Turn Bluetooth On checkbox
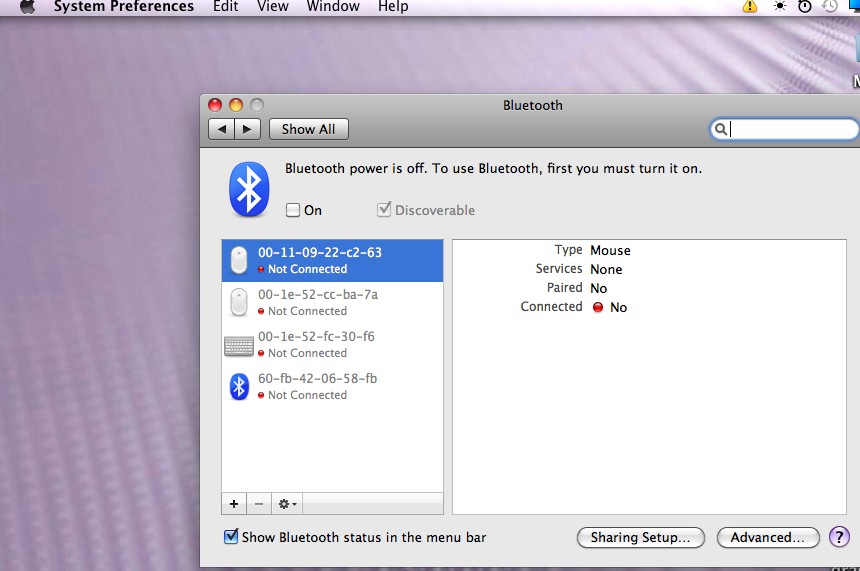 293,210
